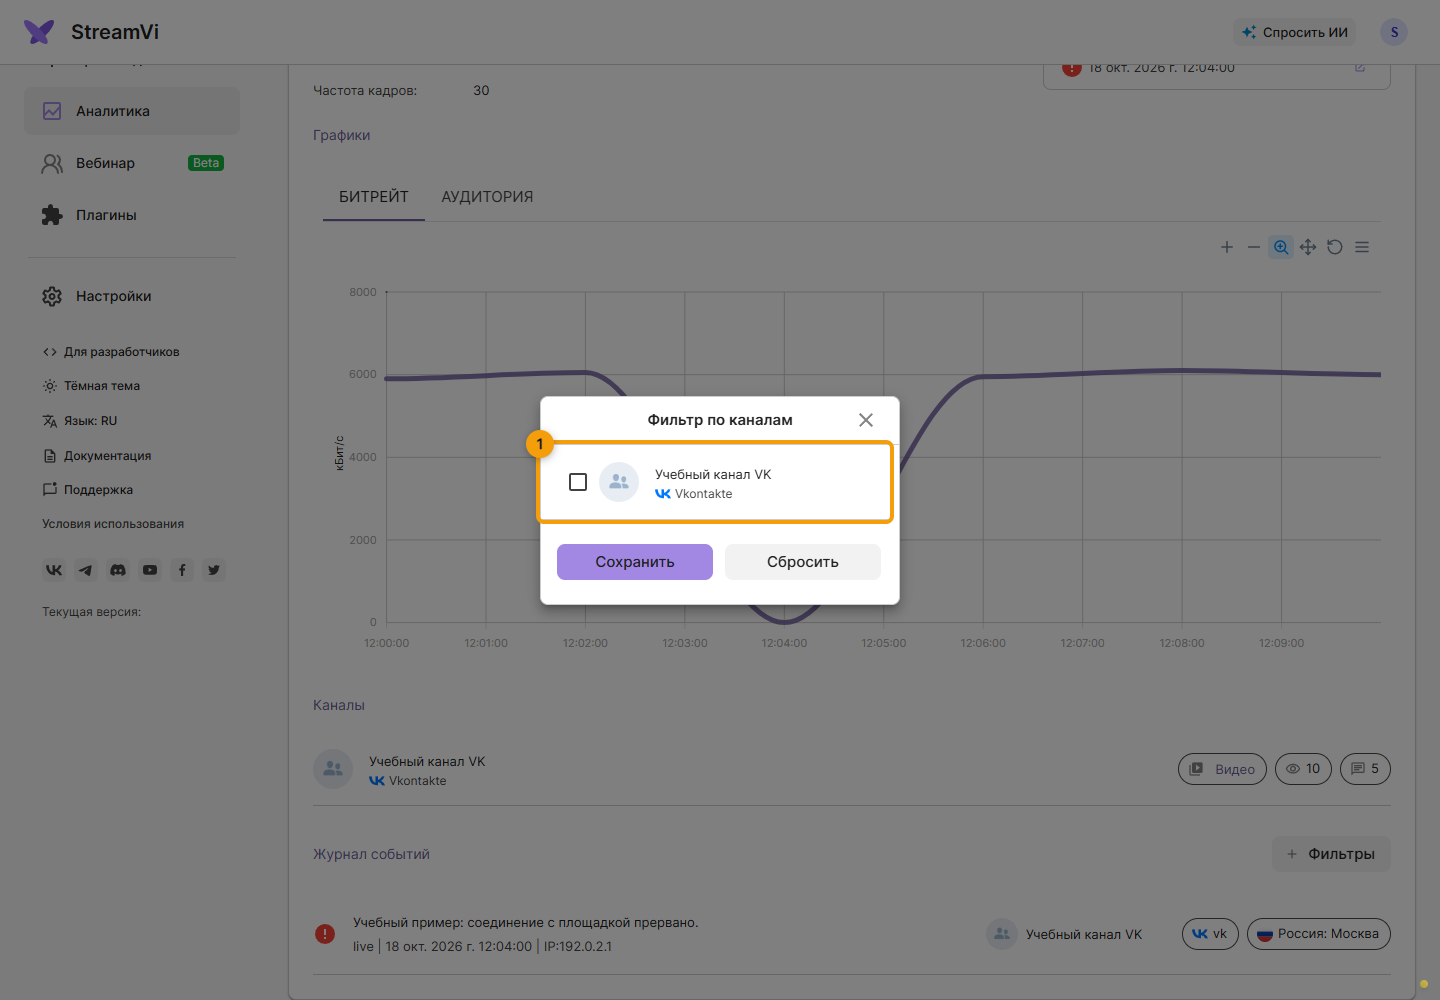Check the Учебный канал VK checkbox
This screenshot has height=1000, width=1440.
pos(578,482)
